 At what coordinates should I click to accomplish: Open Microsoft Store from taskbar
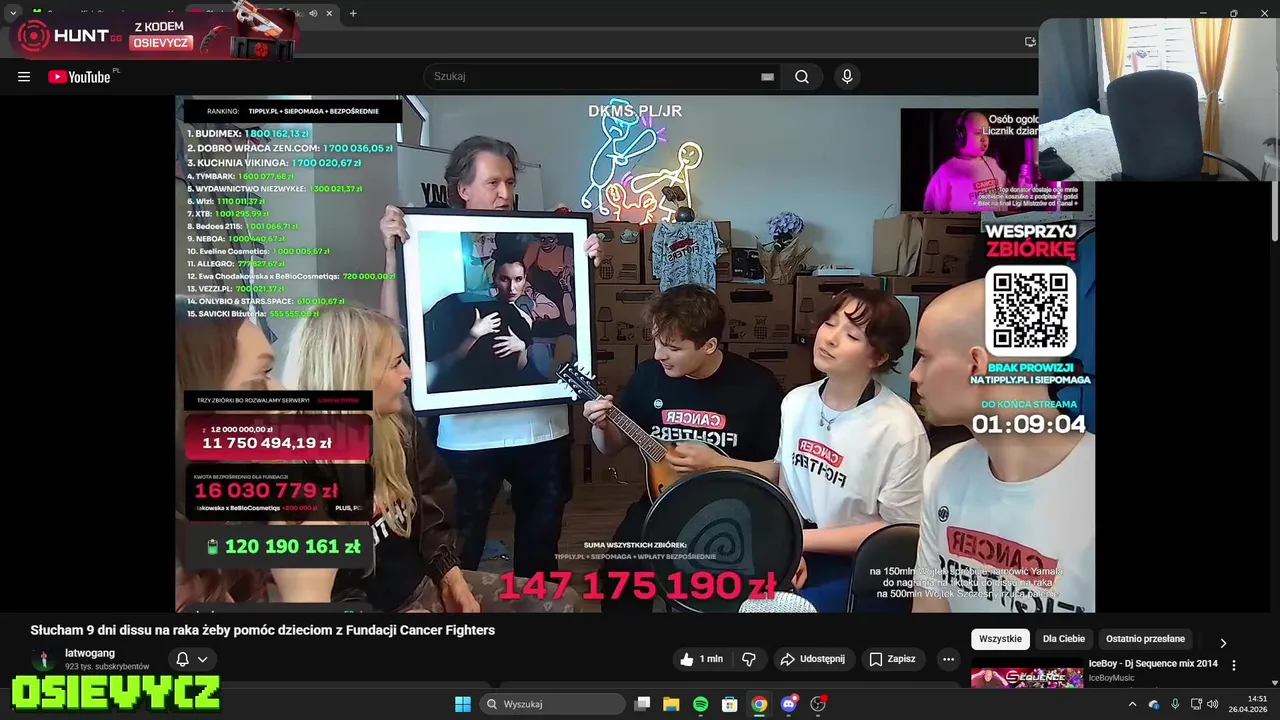(730, 704)
